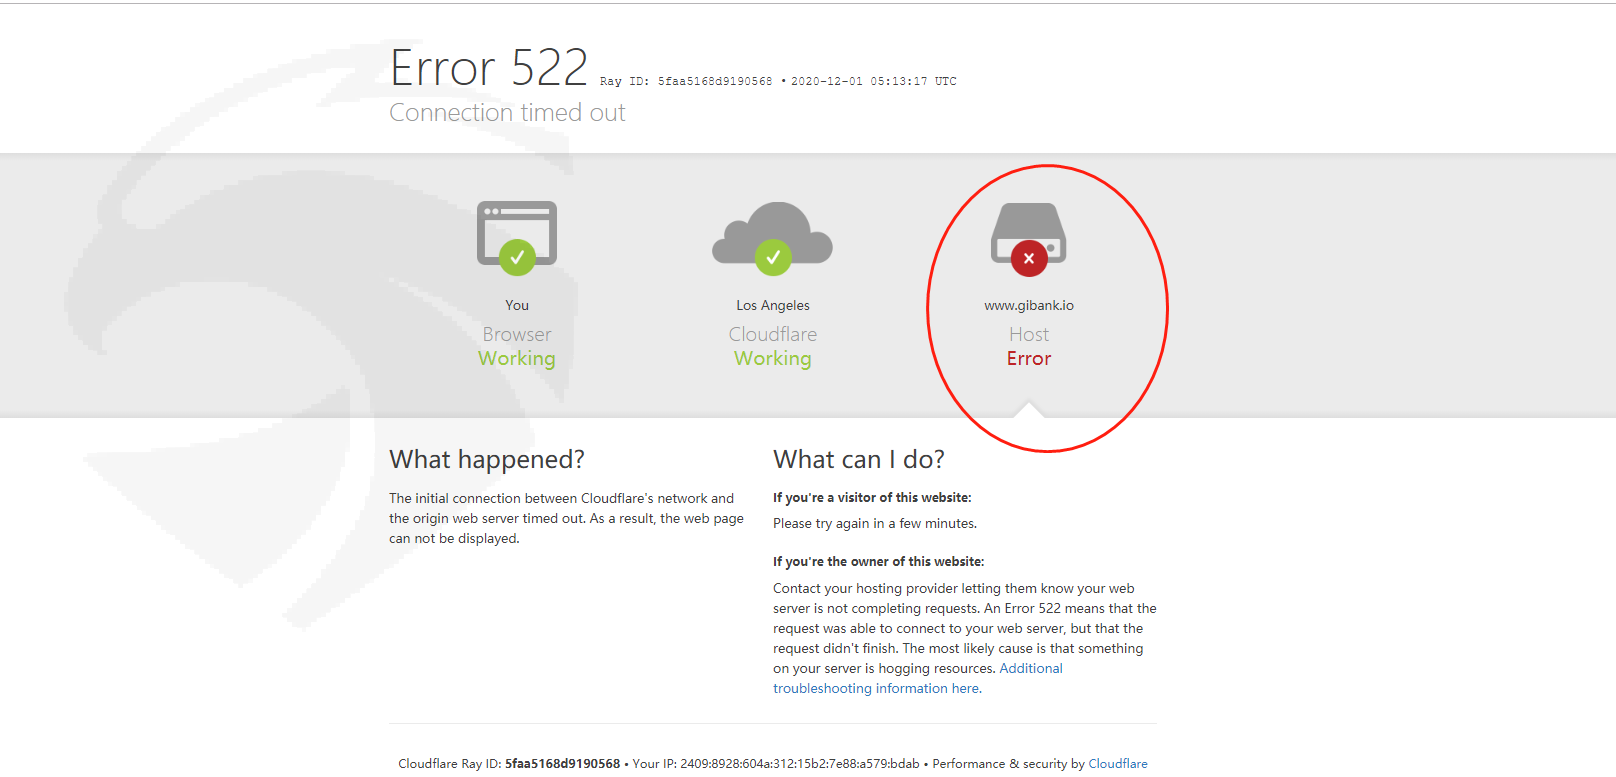Click the red "Error" status text

pos(1029,359)
